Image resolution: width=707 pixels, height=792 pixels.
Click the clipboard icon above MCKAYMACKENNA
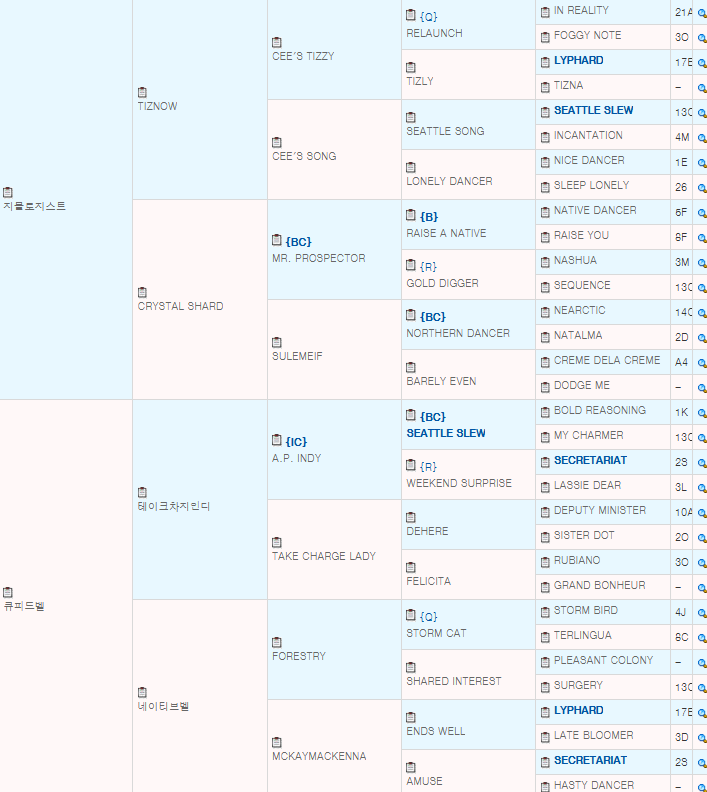tap(277, 742)
